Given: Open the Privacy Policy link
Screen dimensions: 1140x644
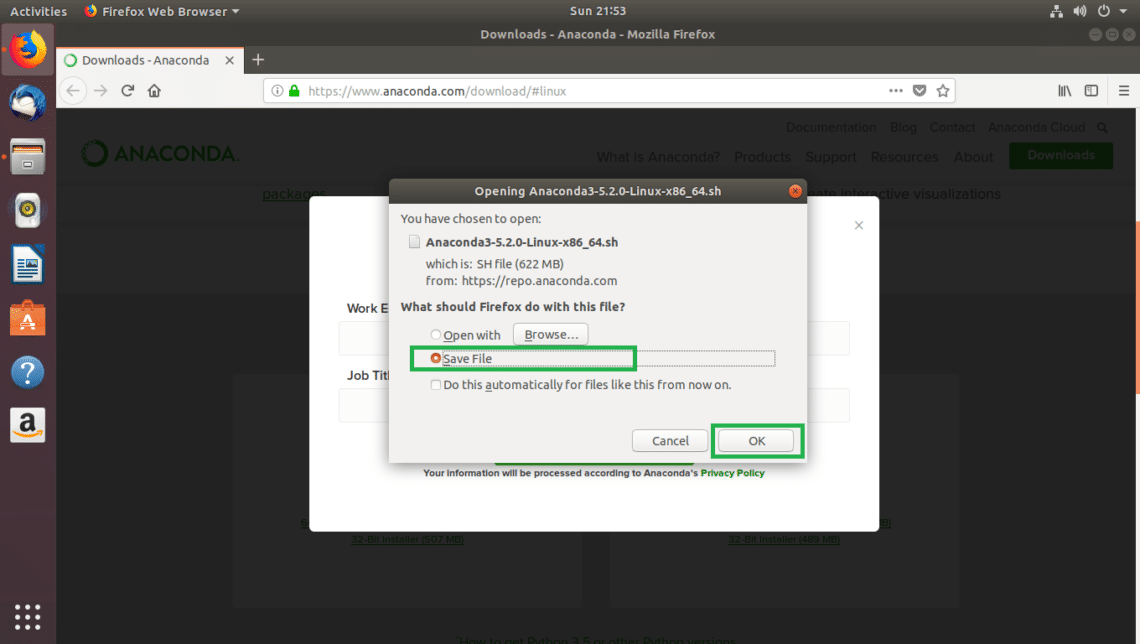Looking at the screenshot, I should [732, 473].
